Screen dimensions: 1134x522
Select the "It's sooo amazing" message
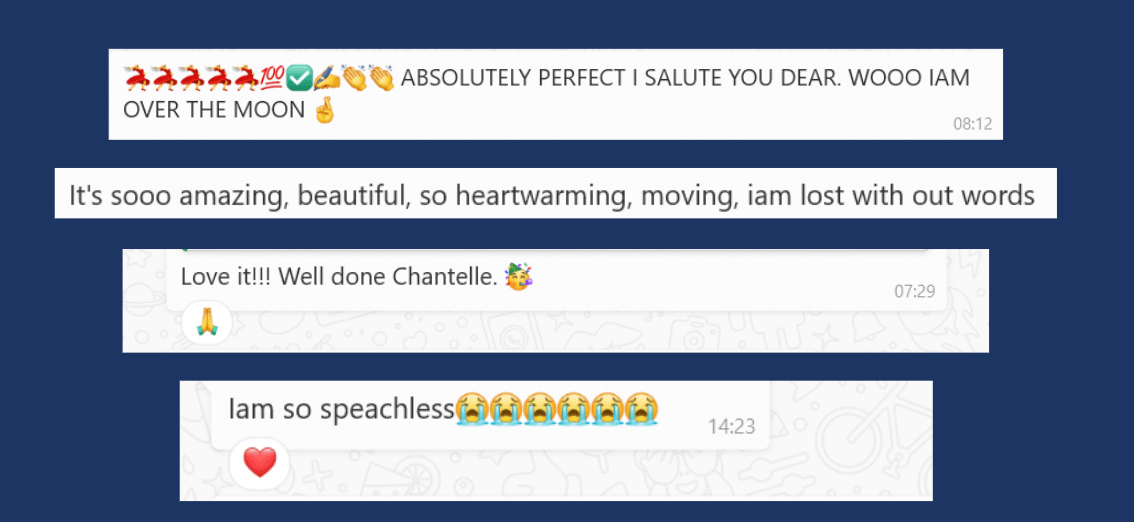[551, 195]
